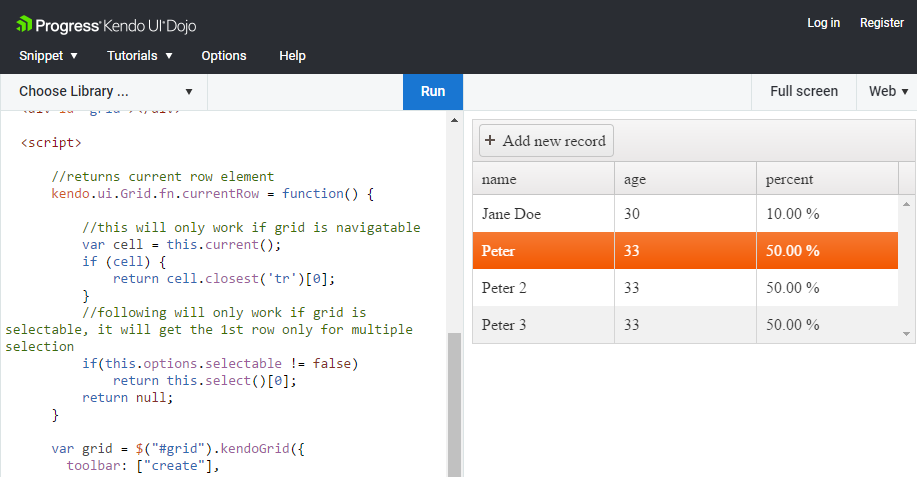This screenshot has width=917, height=477.
Task: Open the Choose Library dropdown
Action: tap(105, 91)
